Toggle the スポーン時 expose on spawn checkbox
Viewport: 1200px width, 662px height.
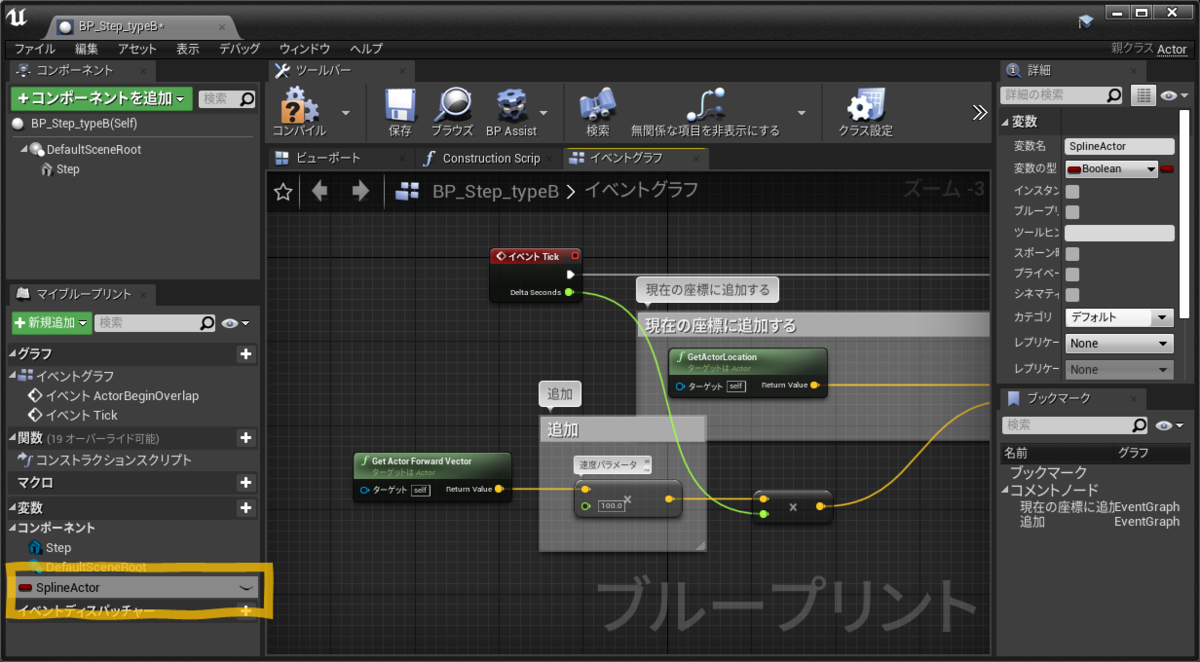(x=1072, y=254)
